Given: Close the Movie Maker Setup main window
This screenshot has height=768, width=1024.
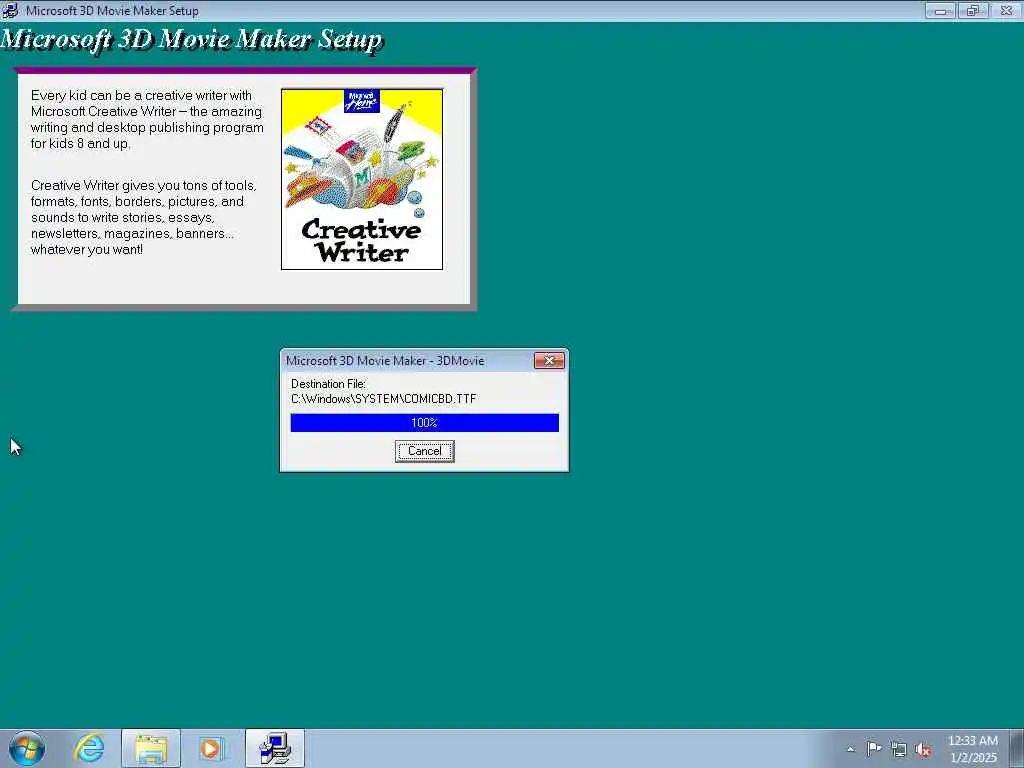Looking at the screenshot, I should [x=1006, y=10].
